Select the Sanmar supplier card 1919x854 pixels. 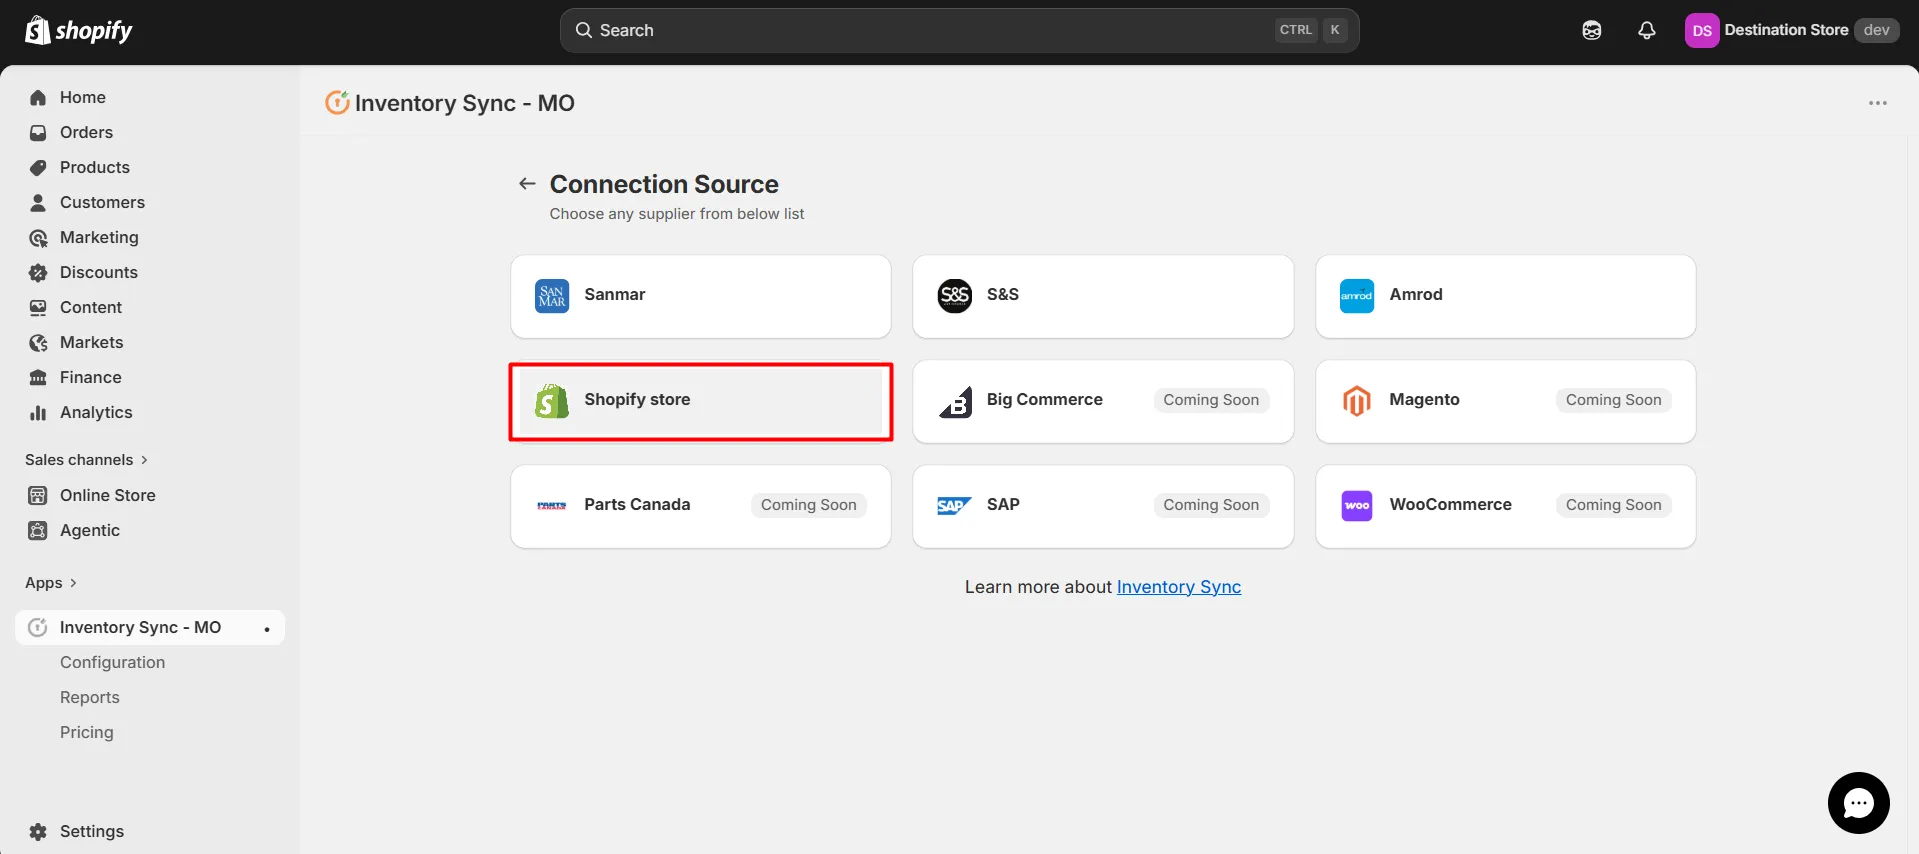pos(700,296)
